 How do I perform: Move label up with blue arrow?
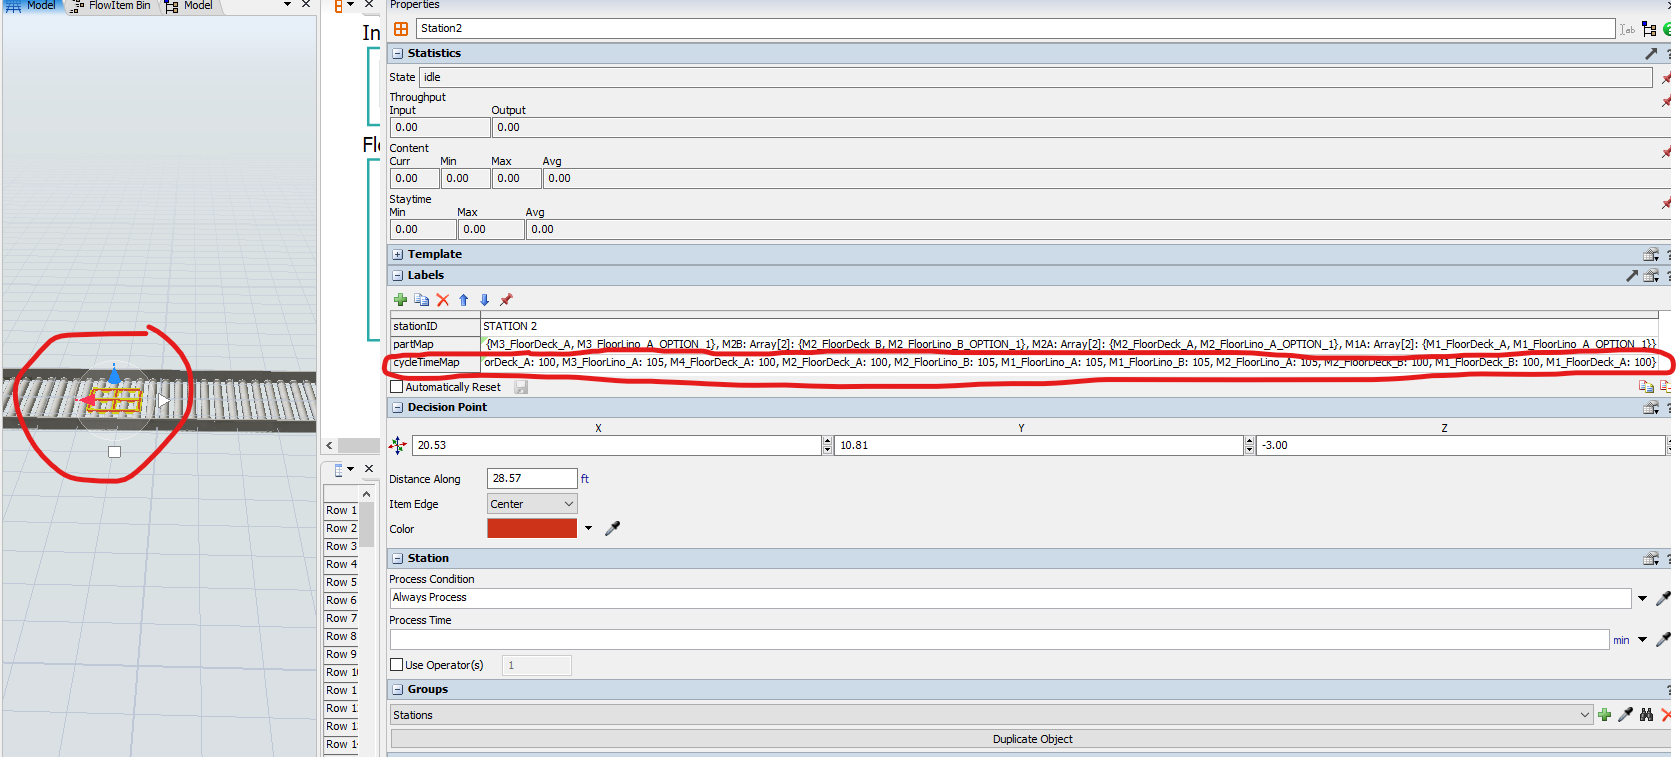pos(464,300)
